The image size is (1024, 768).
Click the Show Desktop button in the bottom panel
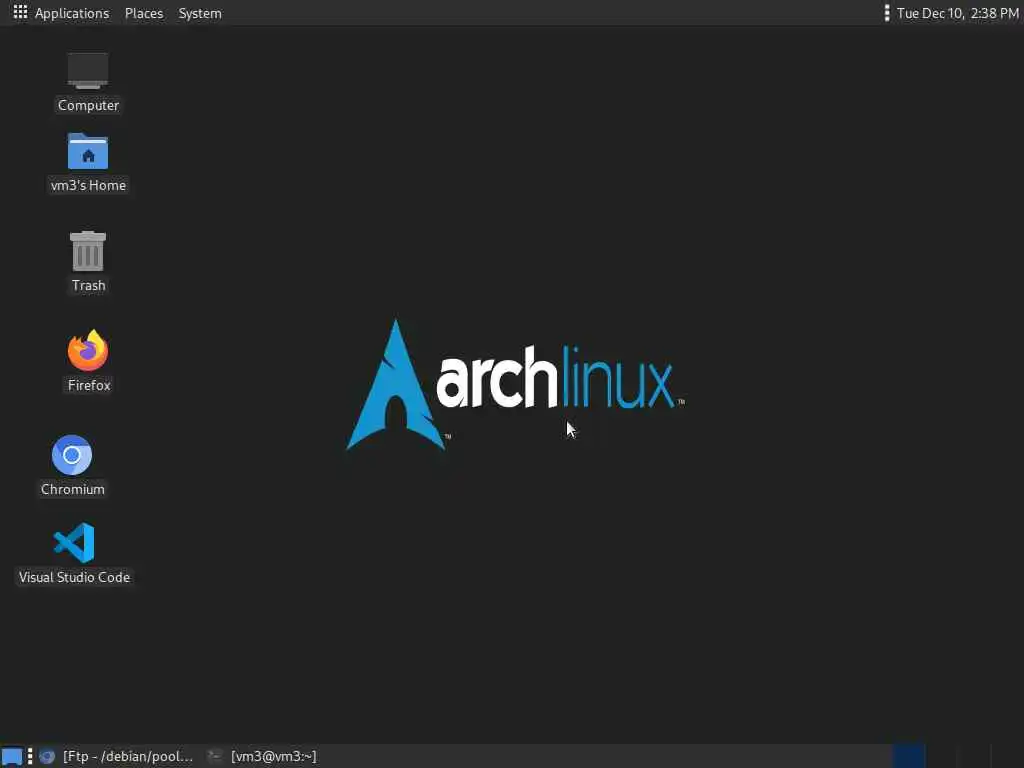(x=12, y=756)
